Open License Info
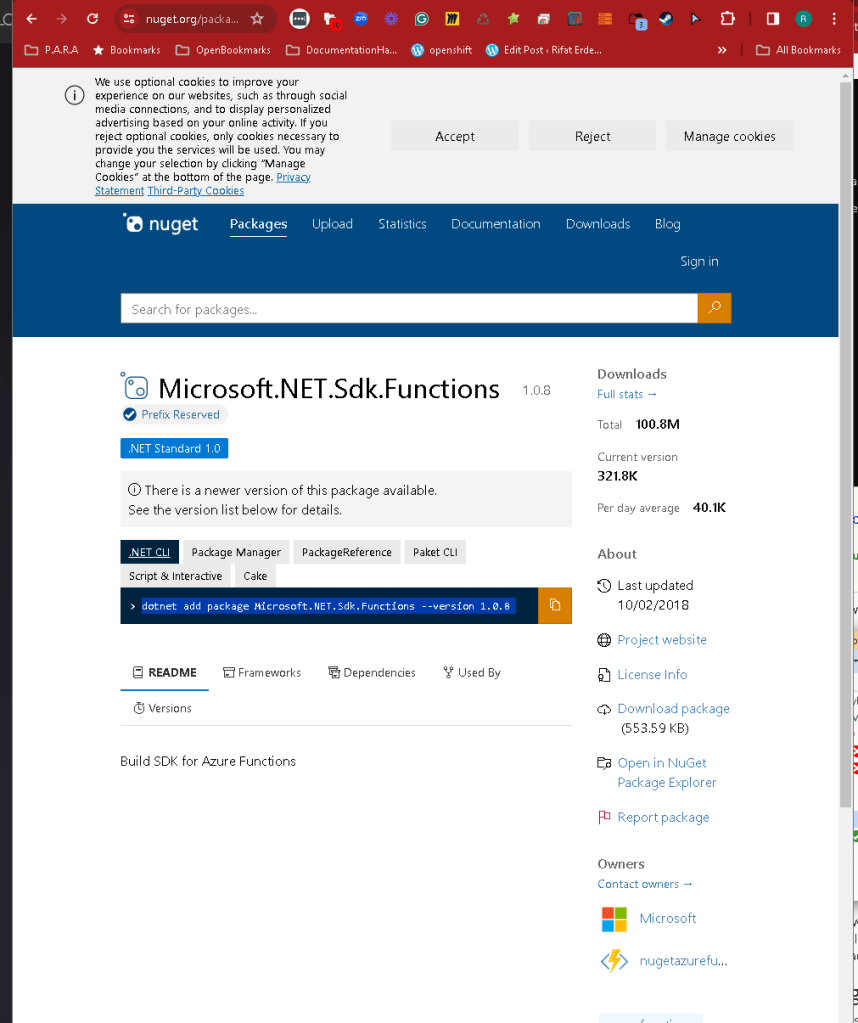Screen dimensions: 858x1023 point(652,674)
